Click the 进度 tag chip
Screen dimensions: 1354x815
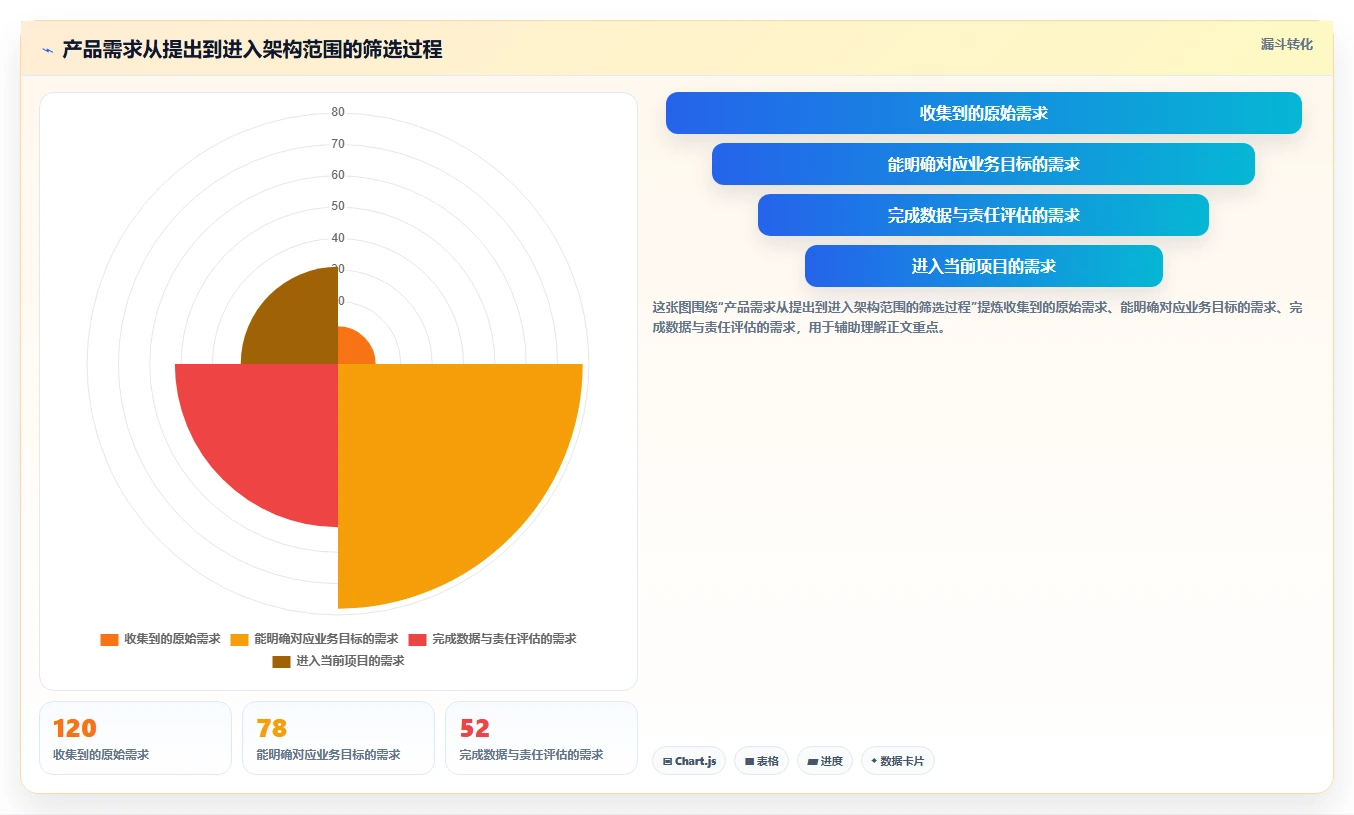click(x=825, y=761)
